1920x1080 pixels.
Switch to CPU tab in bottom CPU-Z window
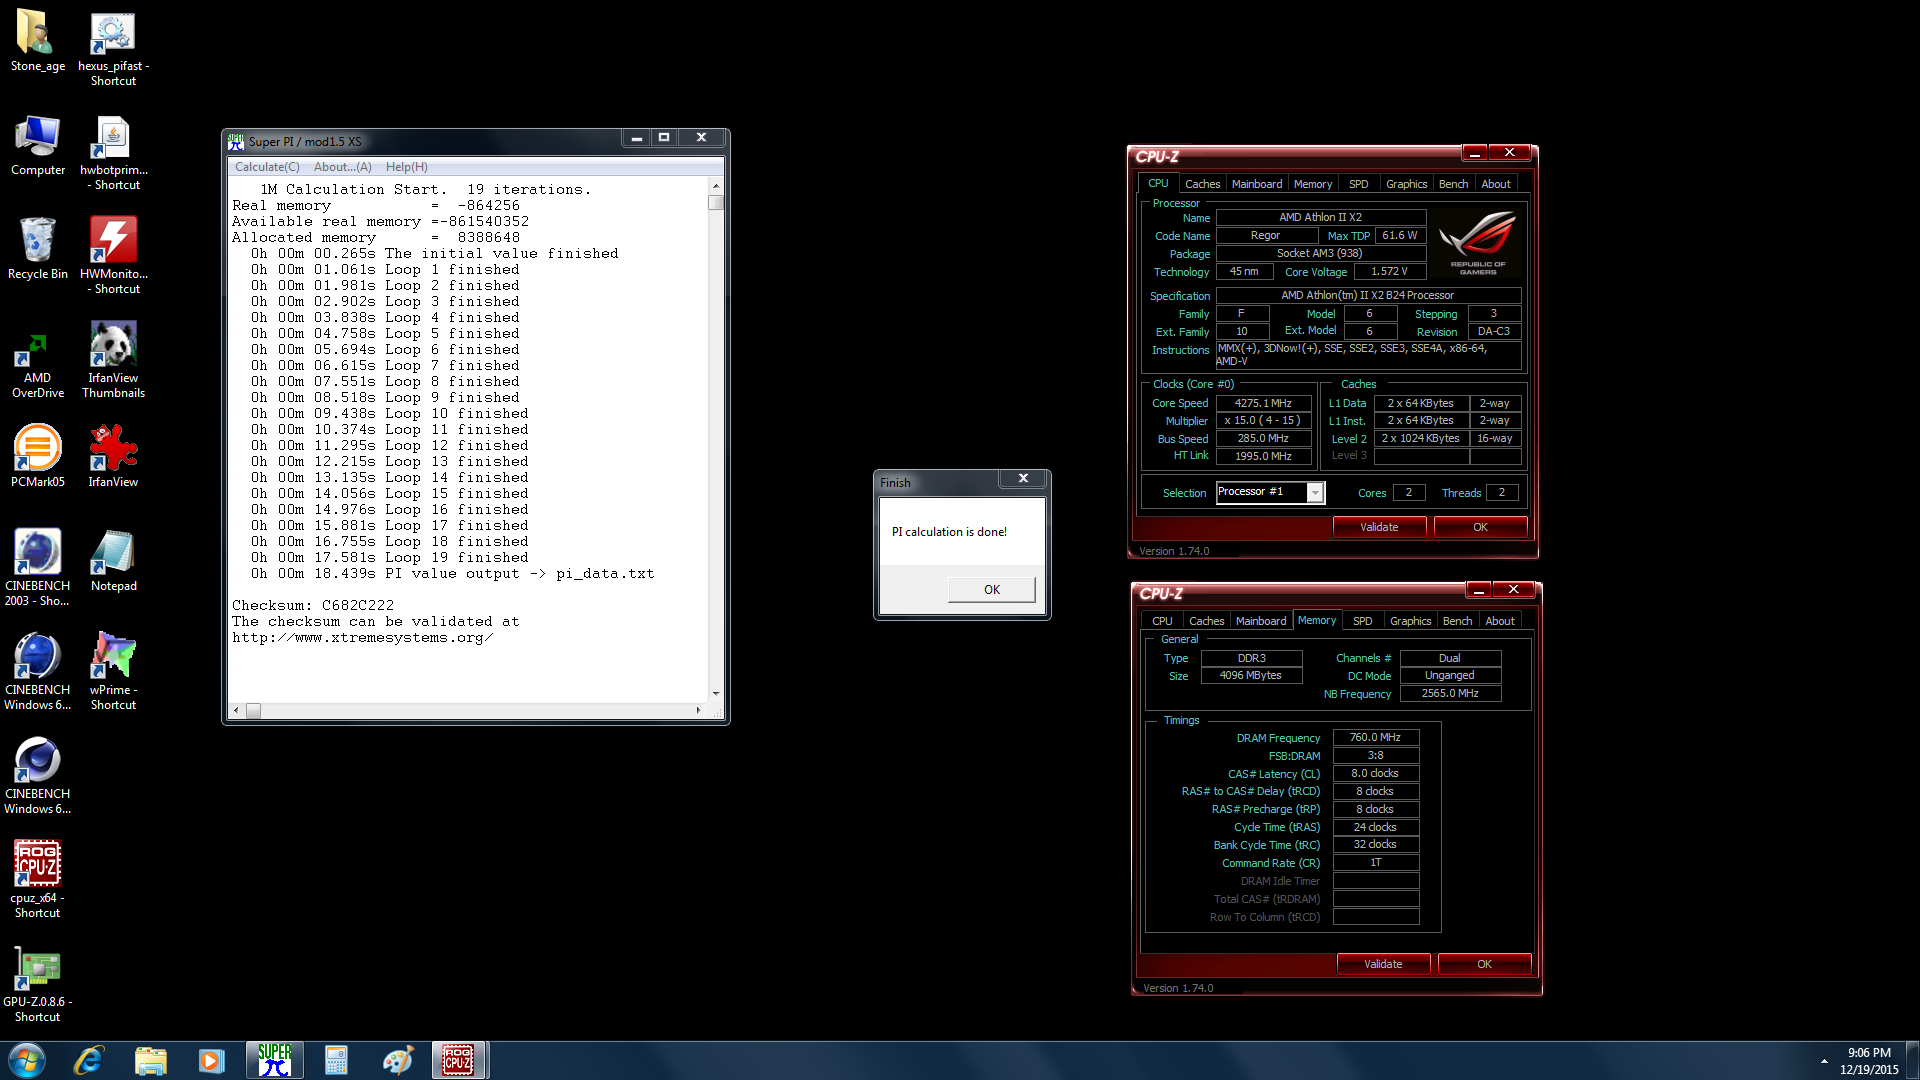click(1162, 621)
